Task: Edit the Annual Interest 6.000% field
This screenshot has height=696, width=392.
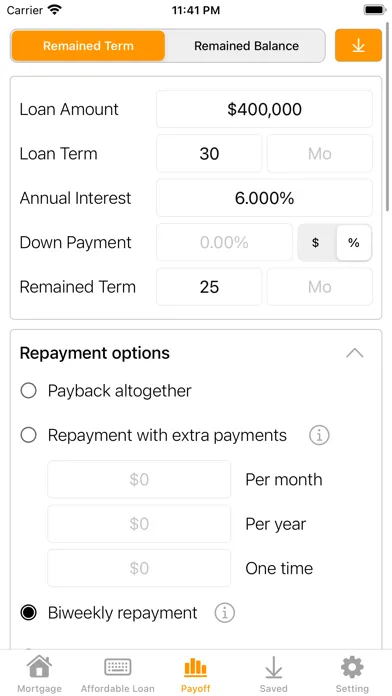Action: (x=265, y=198)
